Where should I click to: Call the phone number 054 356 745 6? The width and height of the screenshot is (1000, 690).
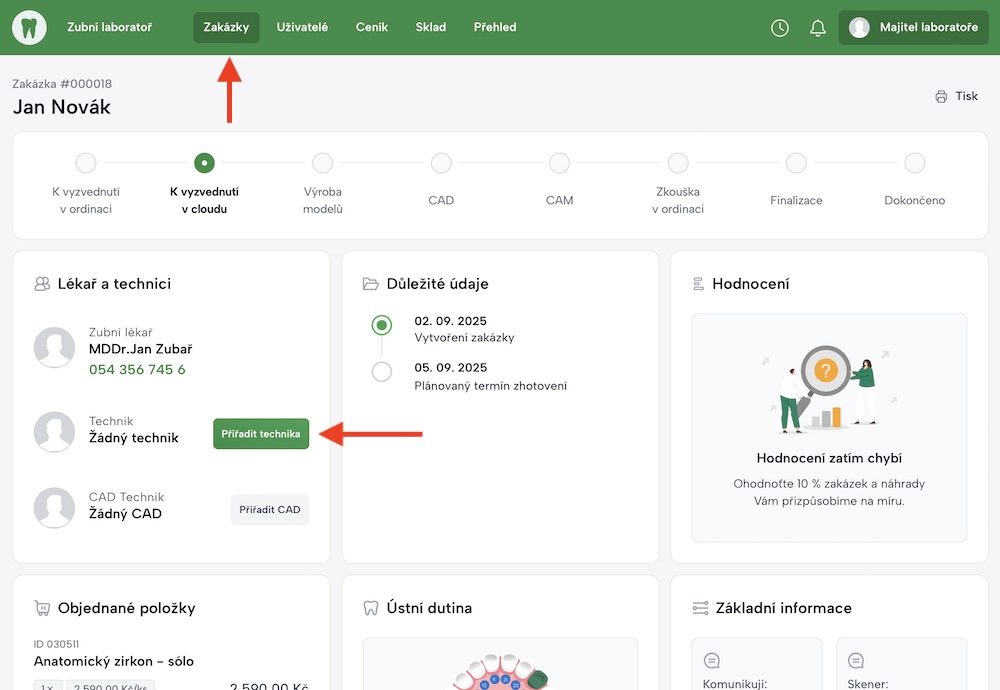[137, 370]
